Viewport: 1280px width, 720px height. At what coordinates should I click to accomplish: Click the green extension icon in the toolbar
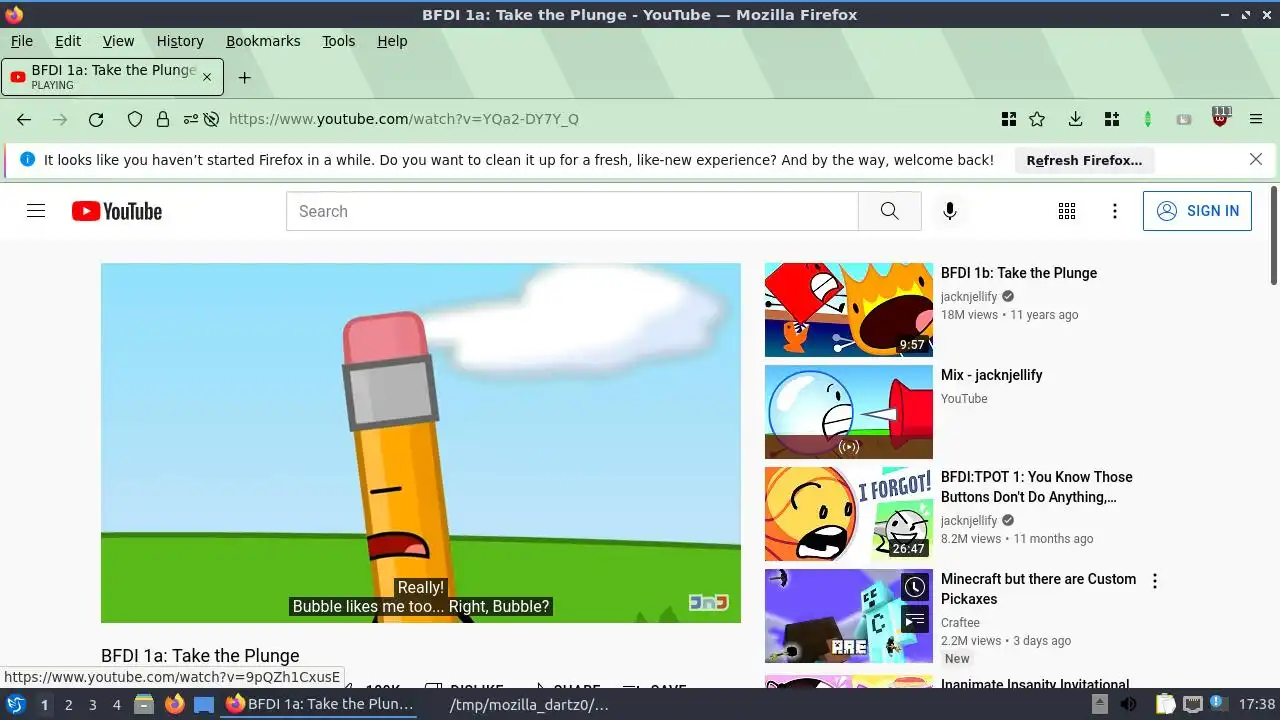(1148, 119)
